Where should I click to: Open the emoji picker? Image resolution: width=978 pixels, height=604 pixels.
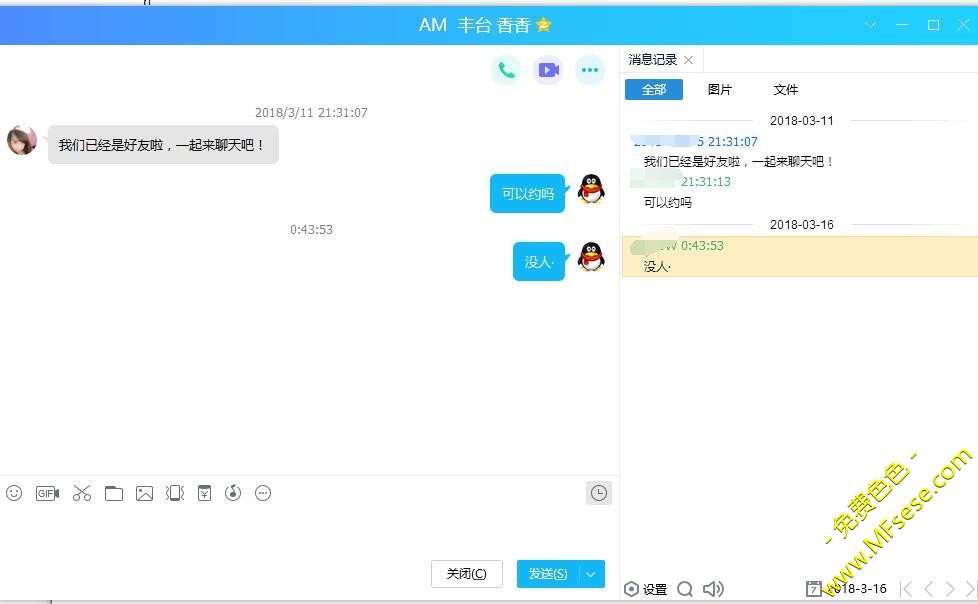pyautogui.click(x=14, y=493)
